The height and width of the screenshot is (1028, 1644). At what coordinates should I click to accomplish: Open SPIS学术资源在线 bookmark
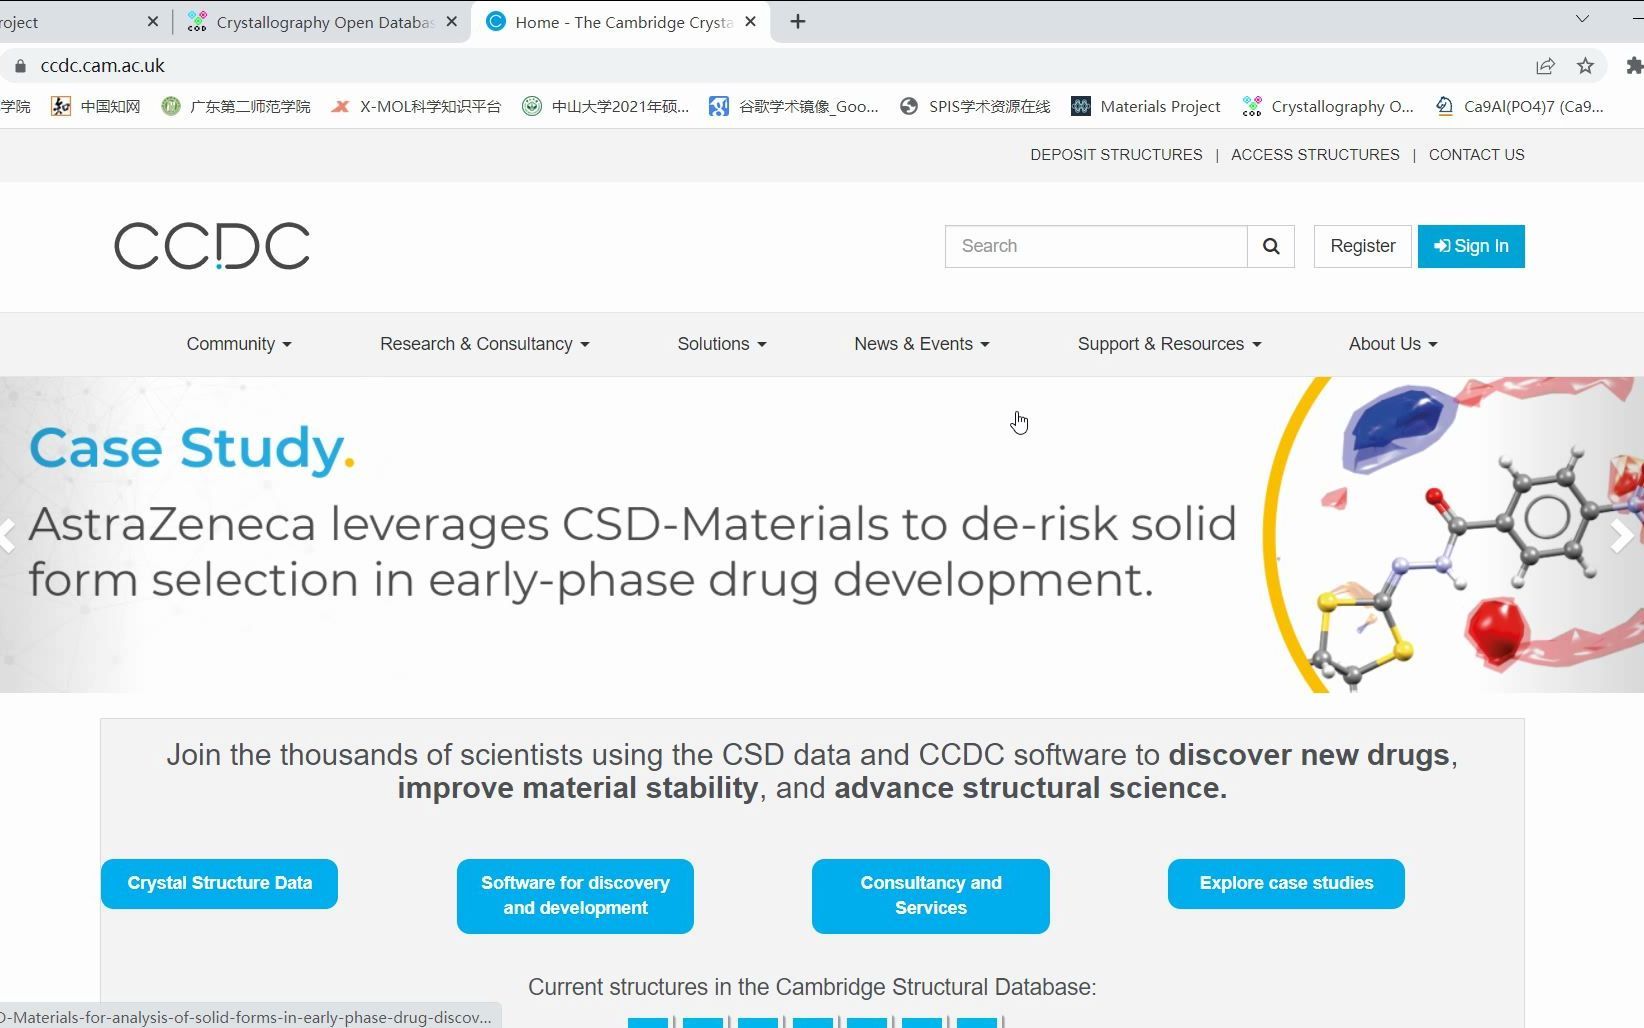975,106
